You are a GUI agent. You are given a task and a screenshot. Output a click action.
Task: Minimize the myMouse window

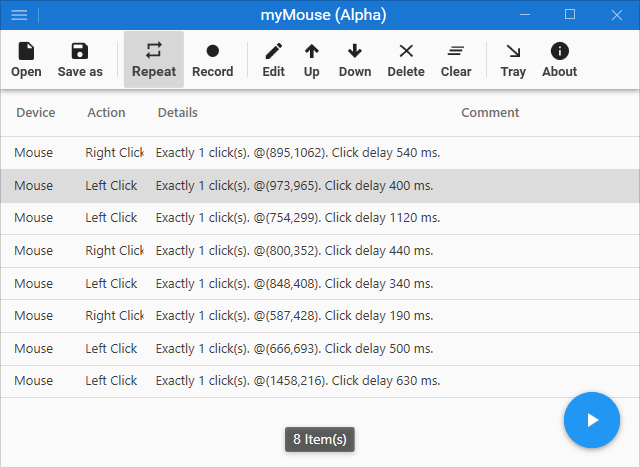point(525,15)
